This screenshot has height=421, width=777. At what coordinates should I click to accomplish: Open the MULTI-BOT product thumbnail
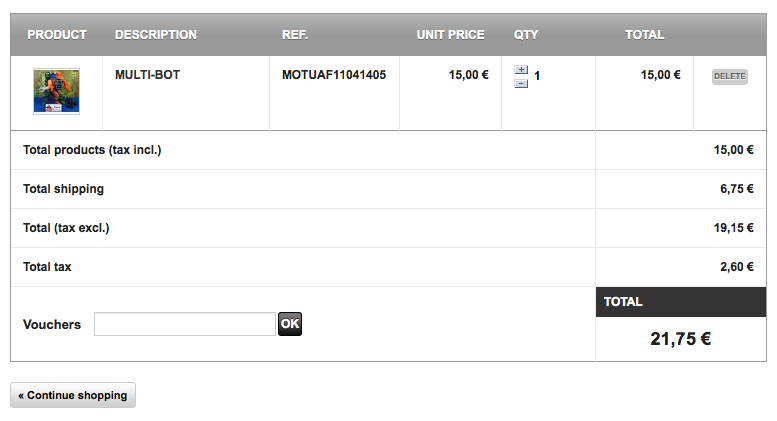click(56, 92)
